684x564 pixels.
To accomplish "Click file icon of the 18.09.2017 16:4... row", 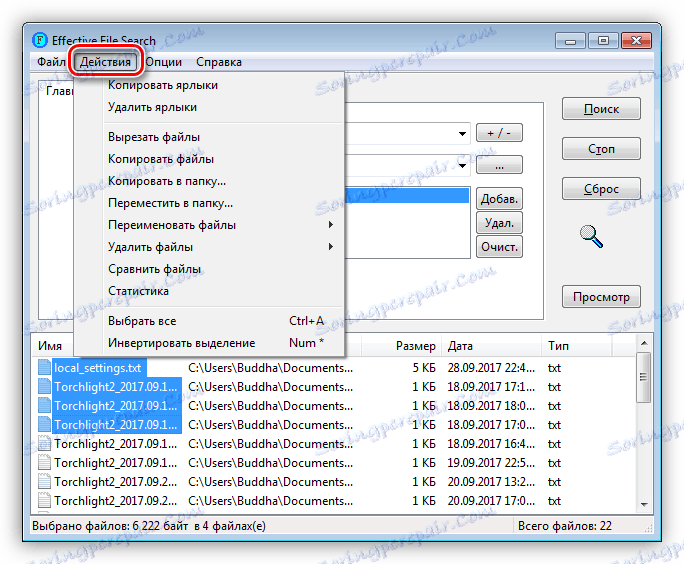I will [44, 444].
